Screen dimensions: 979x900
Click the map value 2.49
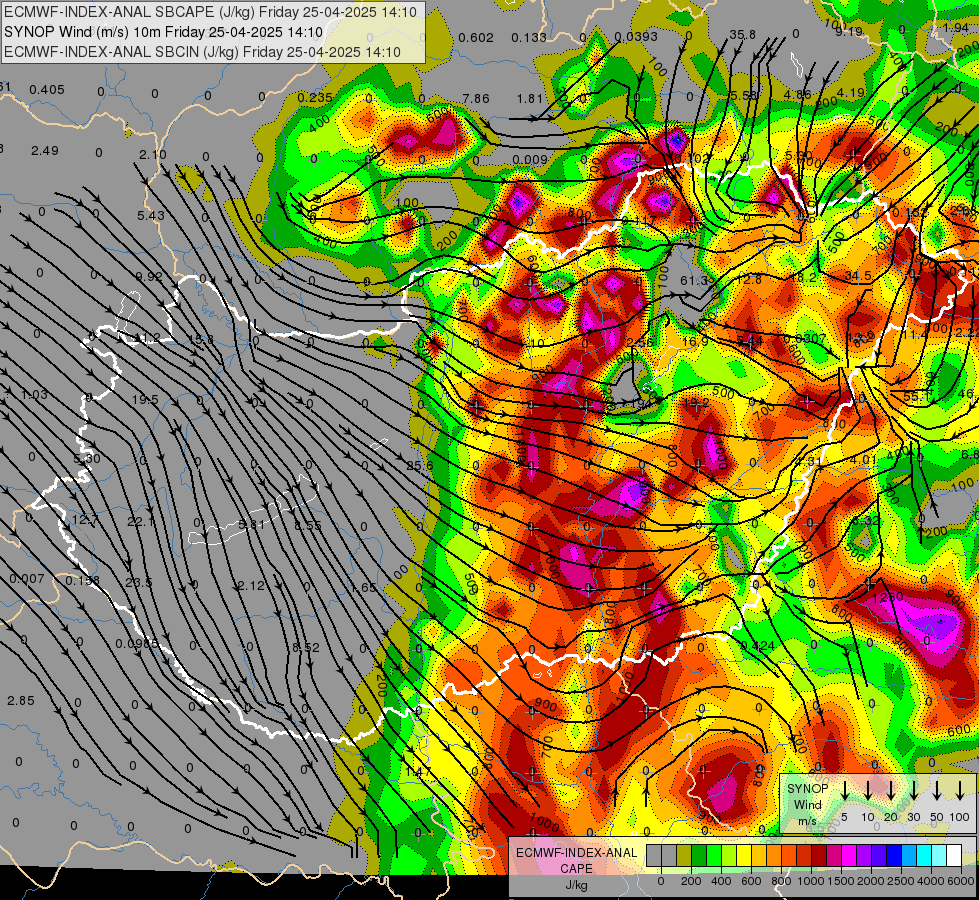point(45,151)
